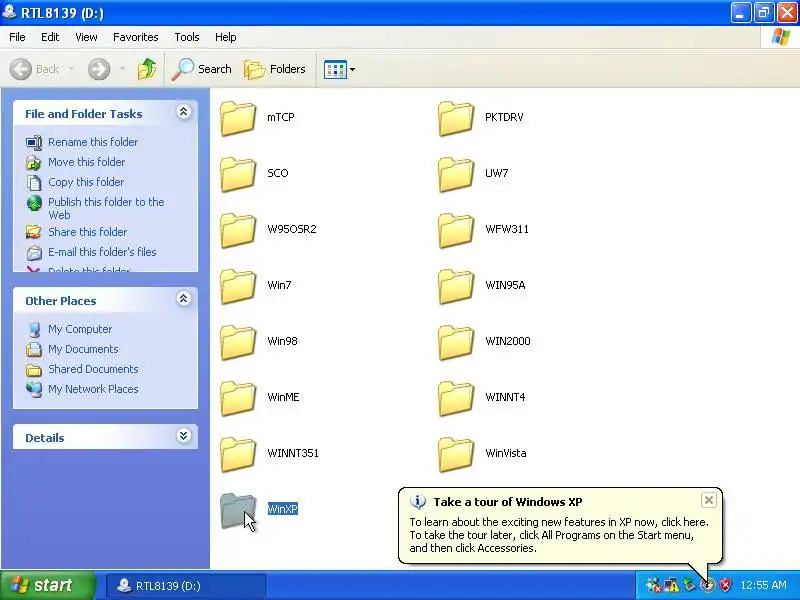Click the network connection tray icon with red X
The height and width of the screenshot is (600, 800).
[653, 585]
